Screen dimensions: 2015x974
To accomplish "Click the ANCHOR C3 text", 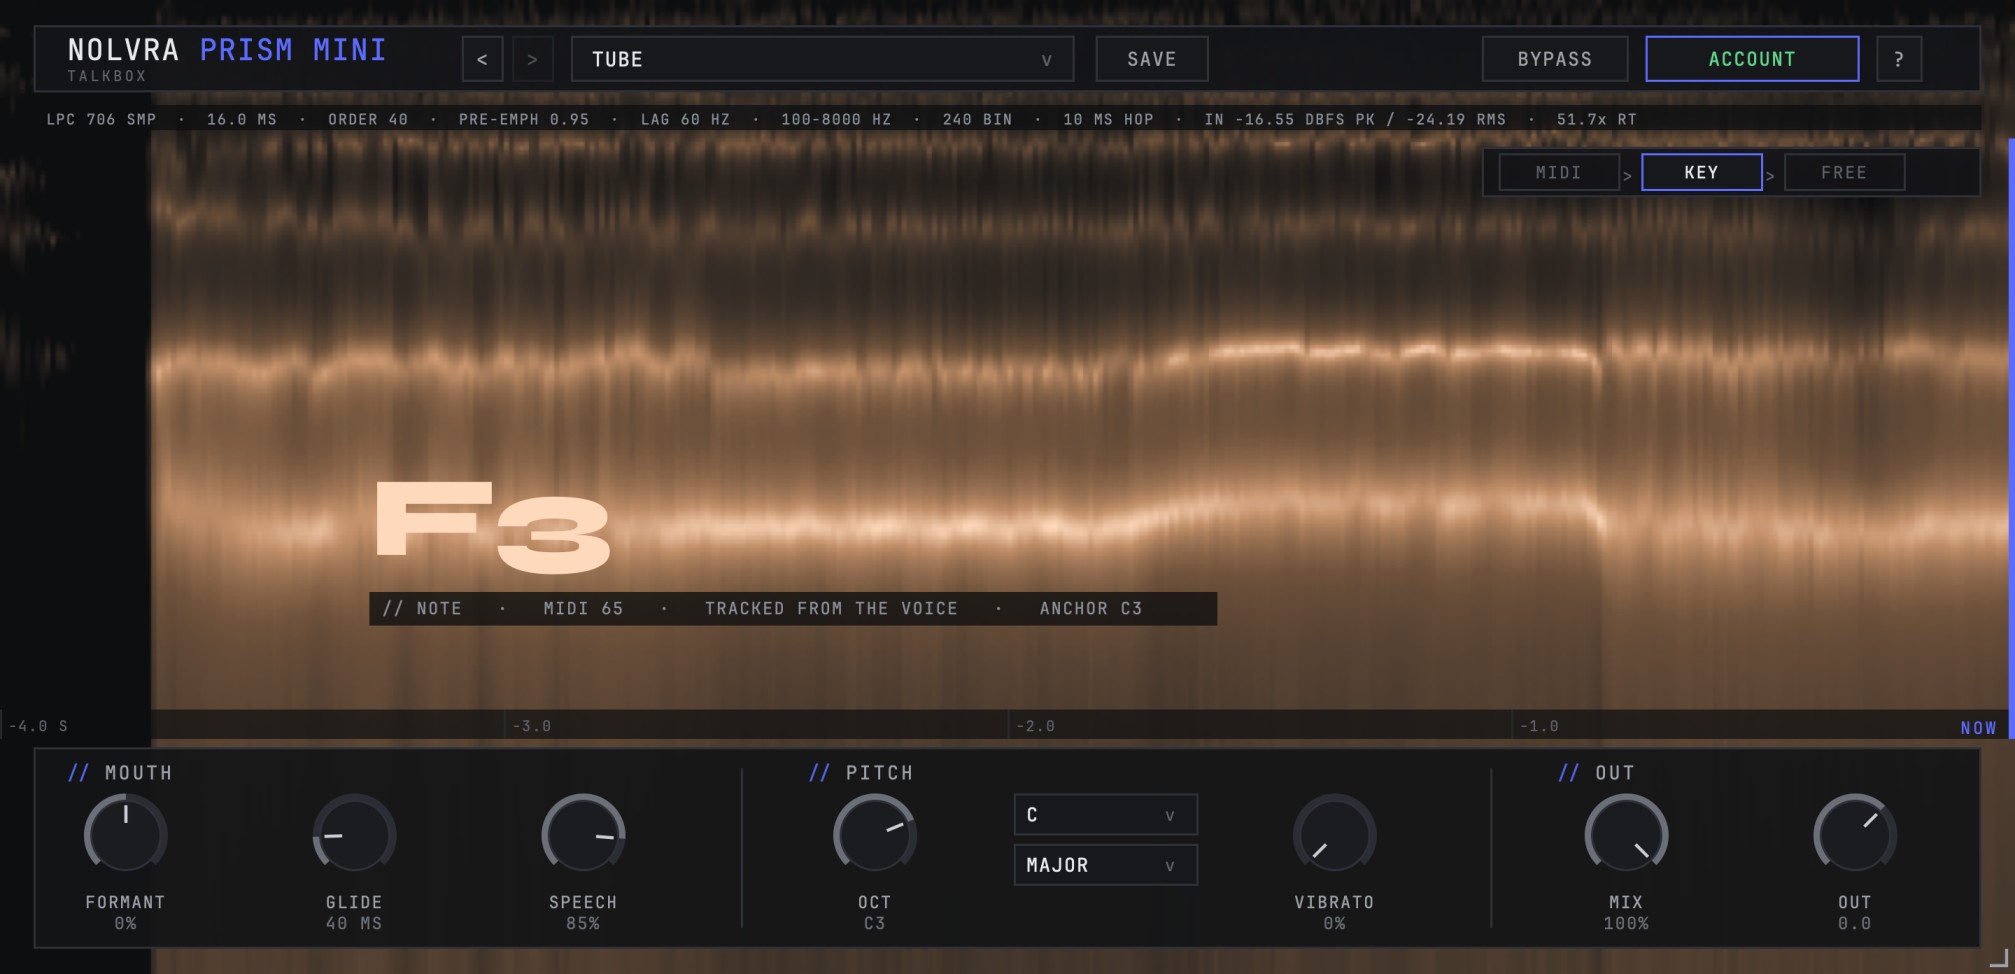I will (x=1091, y=608).
